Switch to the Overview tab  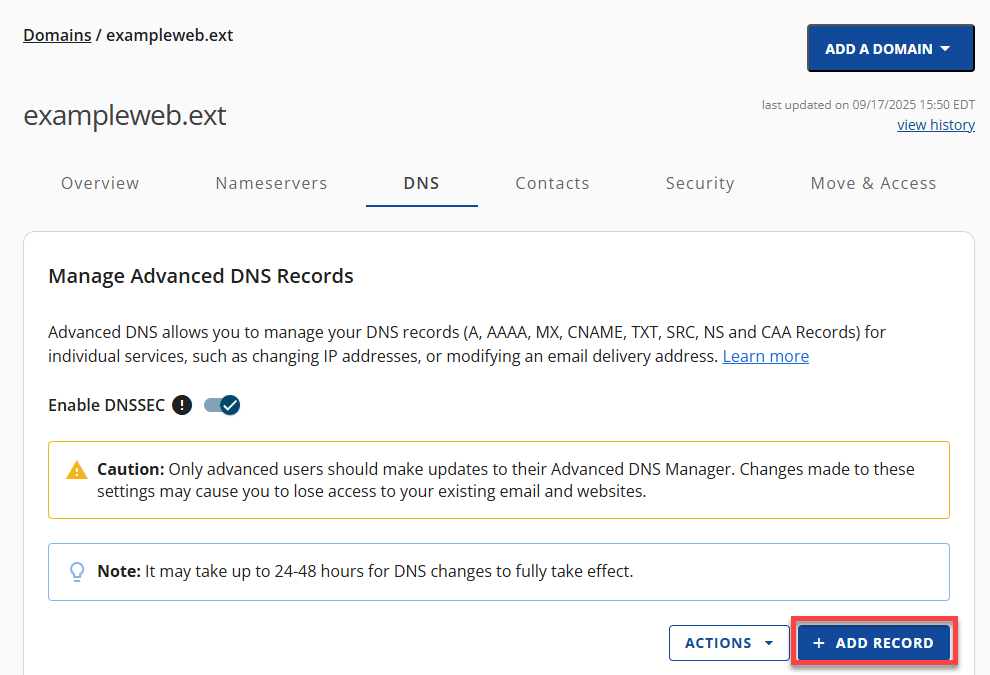coord(100,183)
